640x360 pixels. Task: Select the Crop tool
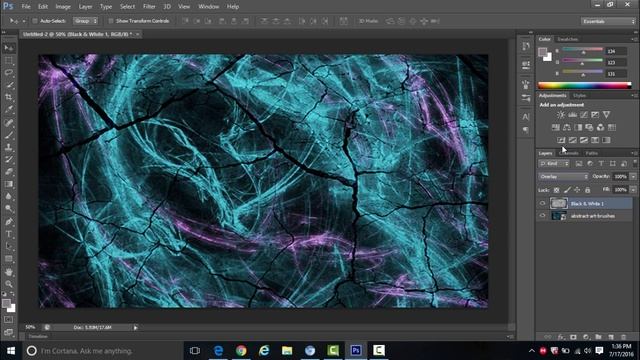9,97
